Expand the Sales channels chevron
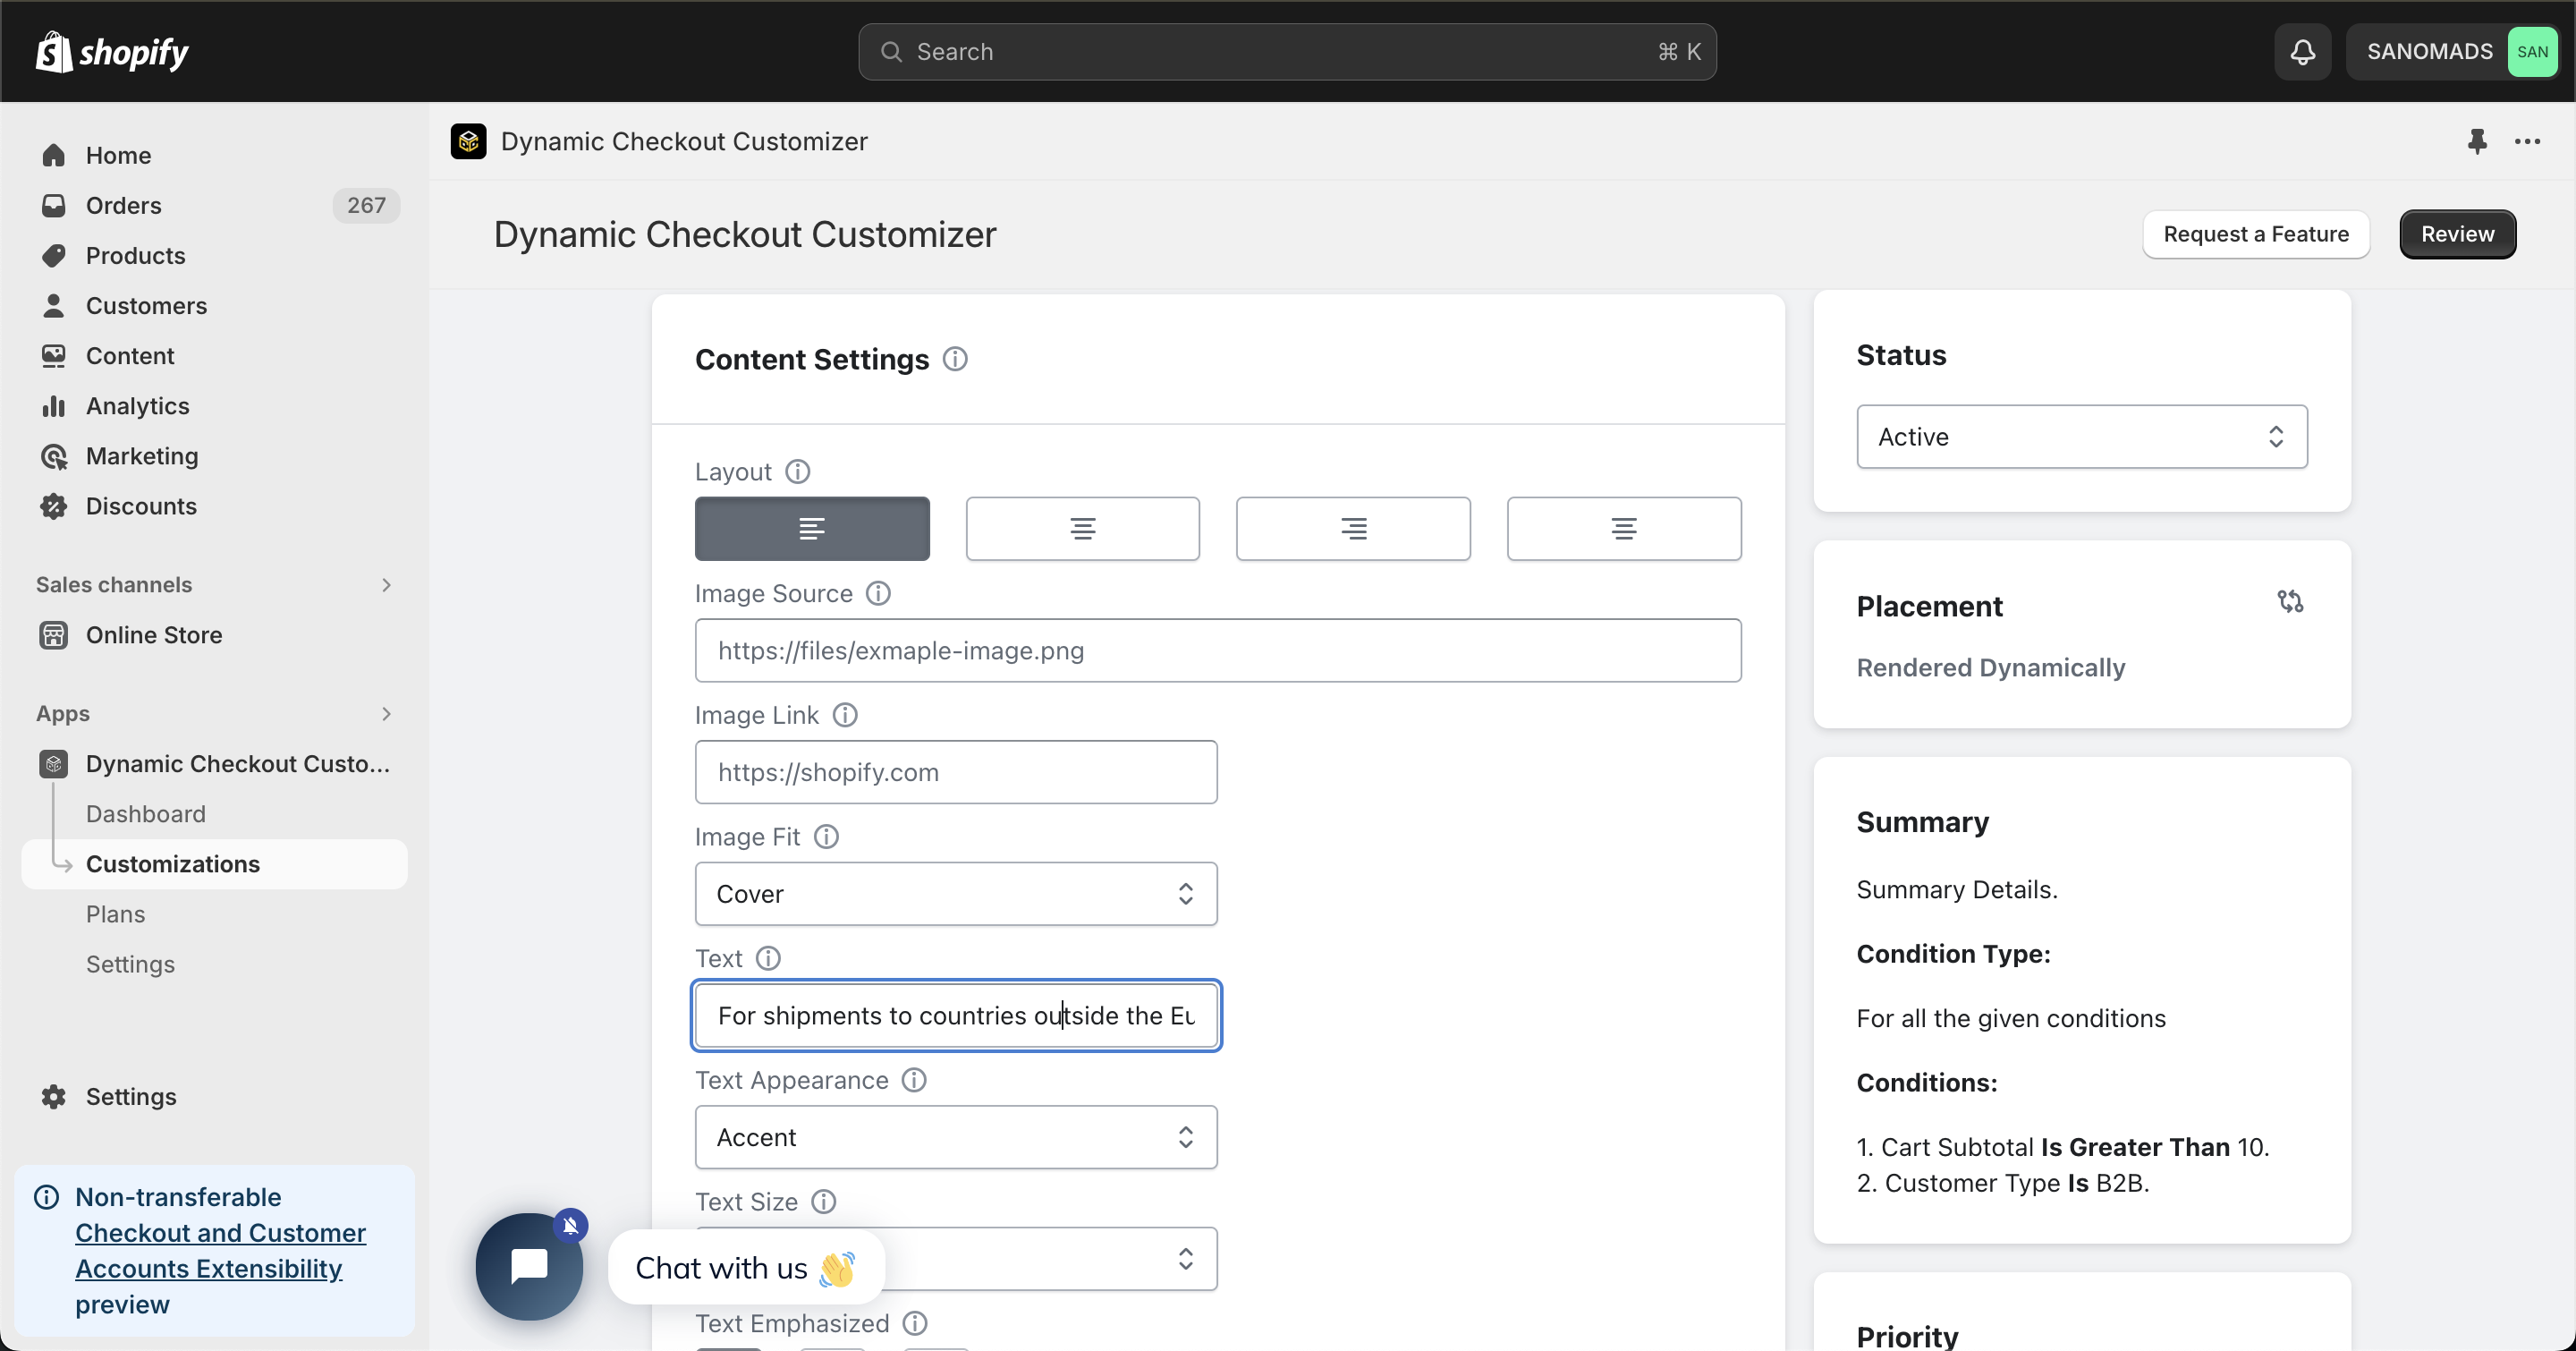 (386, 585)
